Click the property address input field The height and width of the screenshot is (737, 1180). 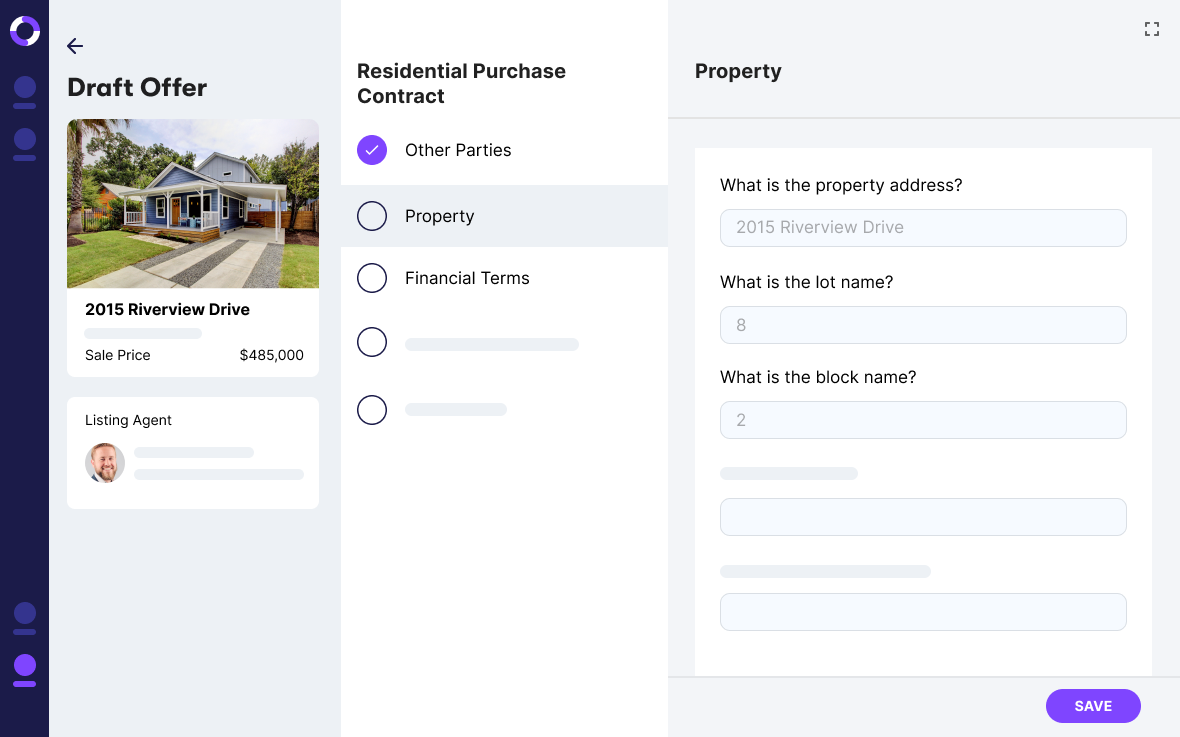click(x=923, y=228)
